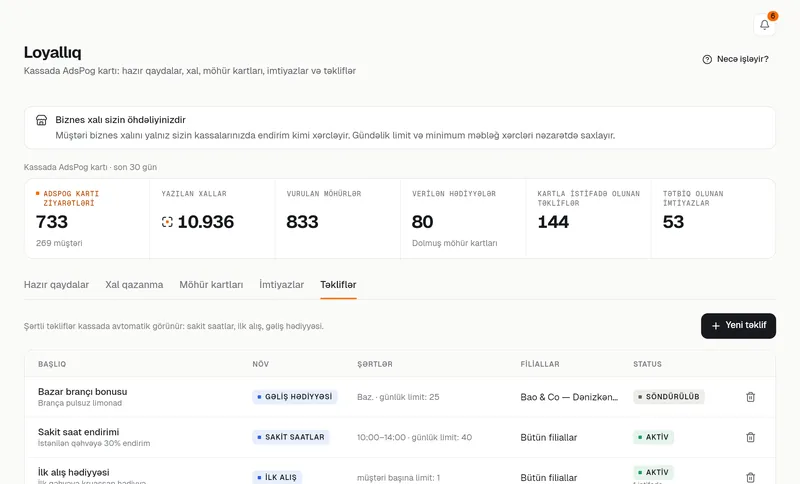800x484 pixels.
Task: Click Bütün filiallar in Sakit saat endirimi row
Action: click(x=548, y=437)
